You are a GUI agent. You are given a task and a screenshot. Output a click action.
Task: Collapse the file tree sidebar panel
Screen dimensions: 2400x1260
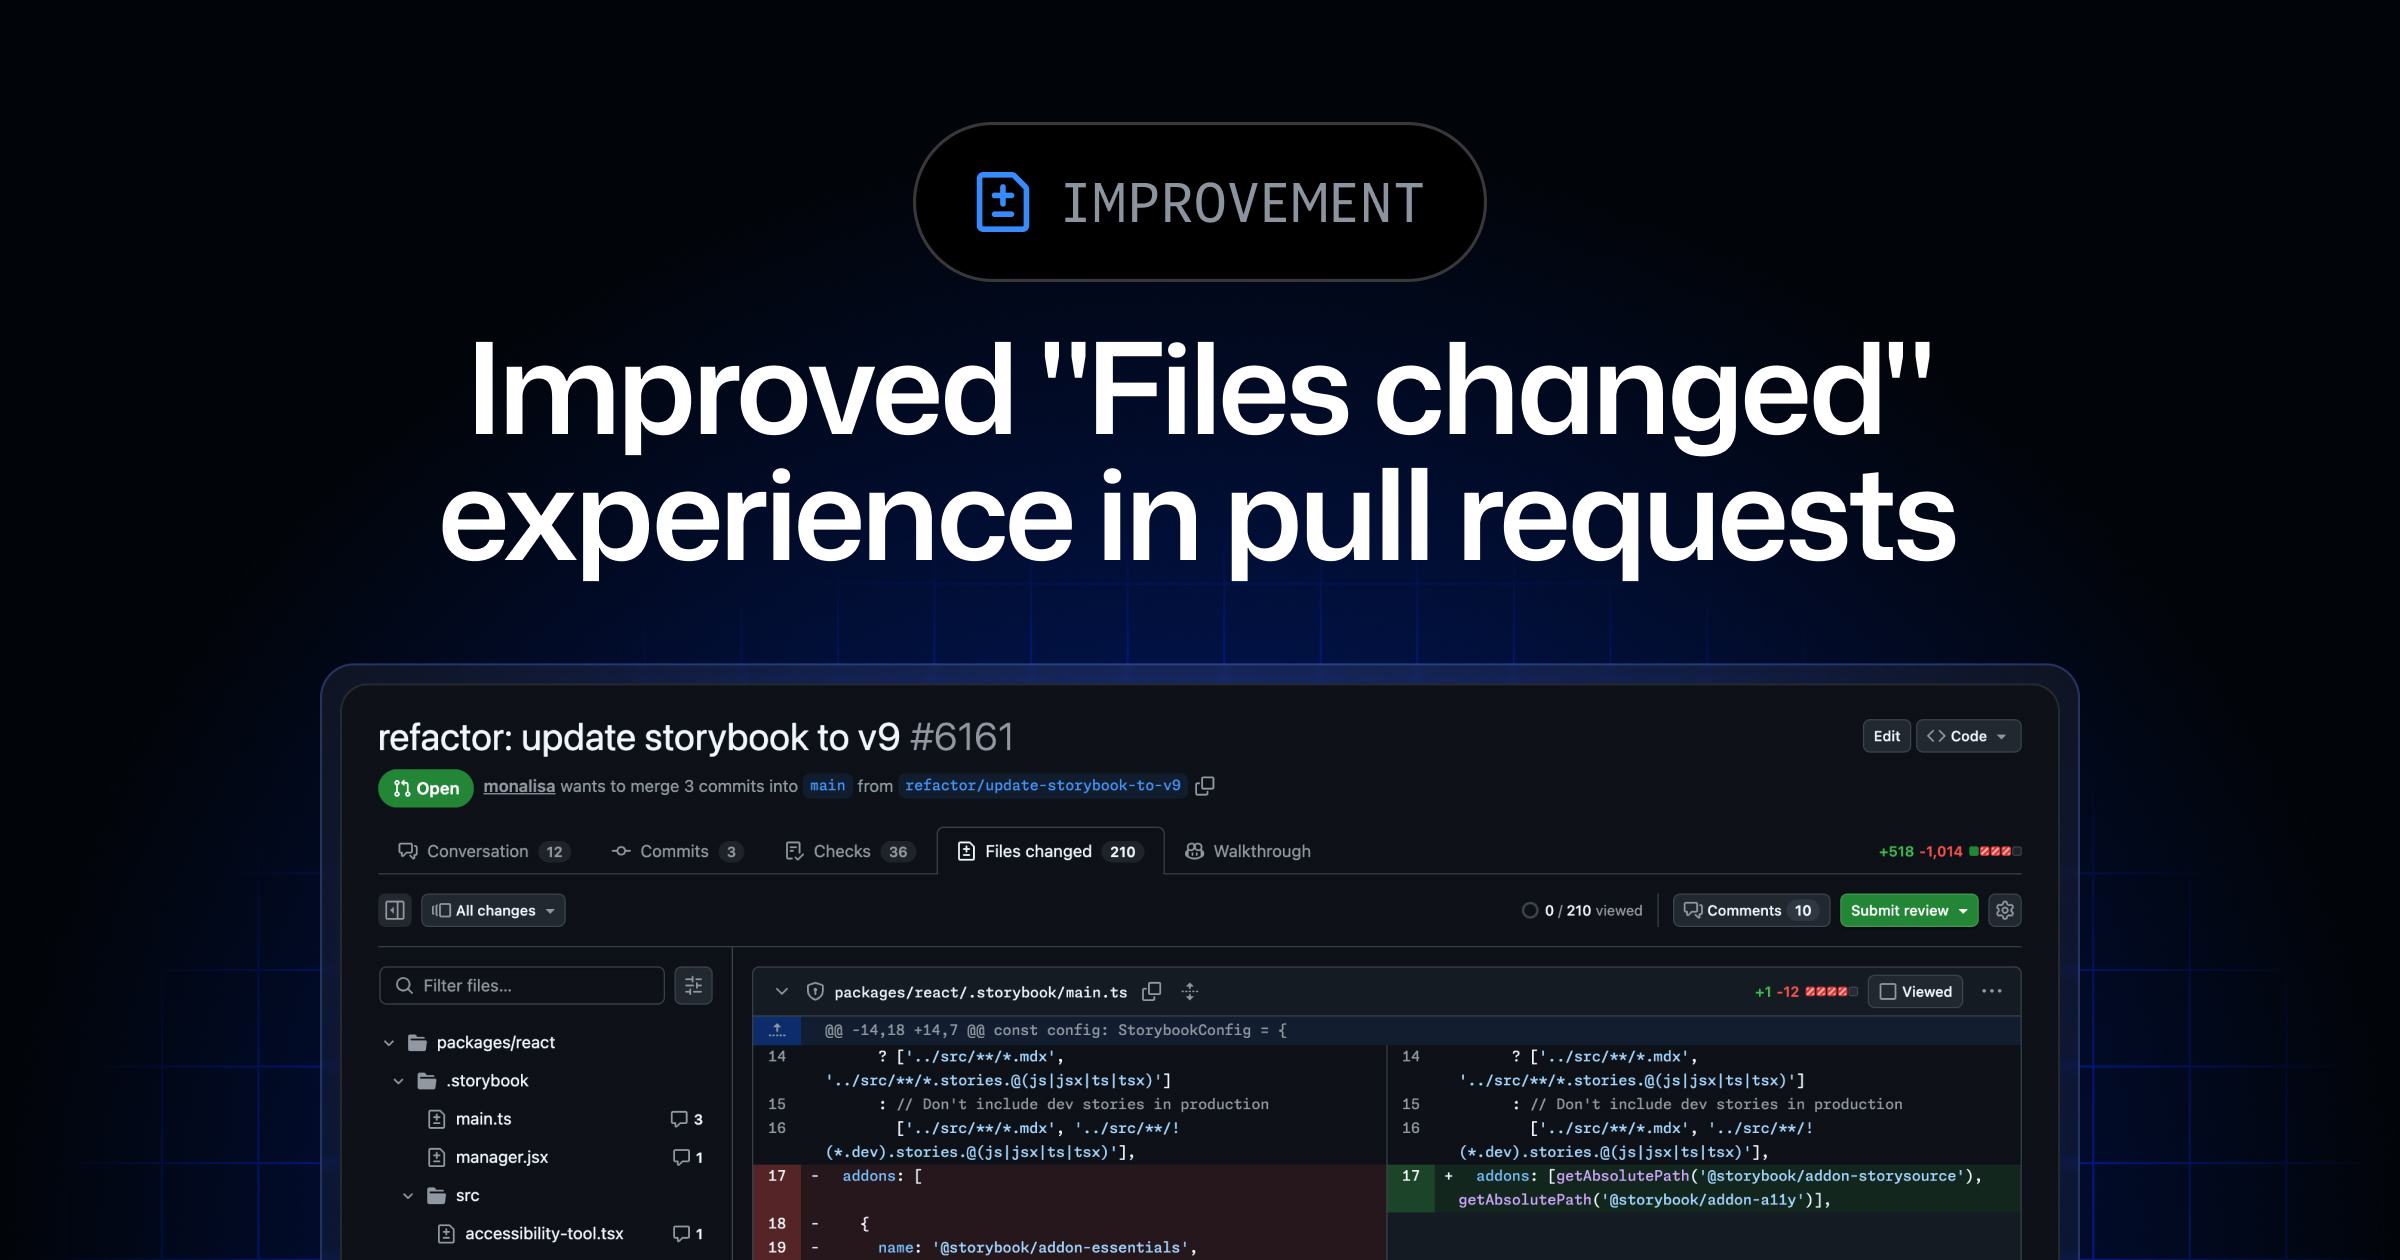[394, 910]
